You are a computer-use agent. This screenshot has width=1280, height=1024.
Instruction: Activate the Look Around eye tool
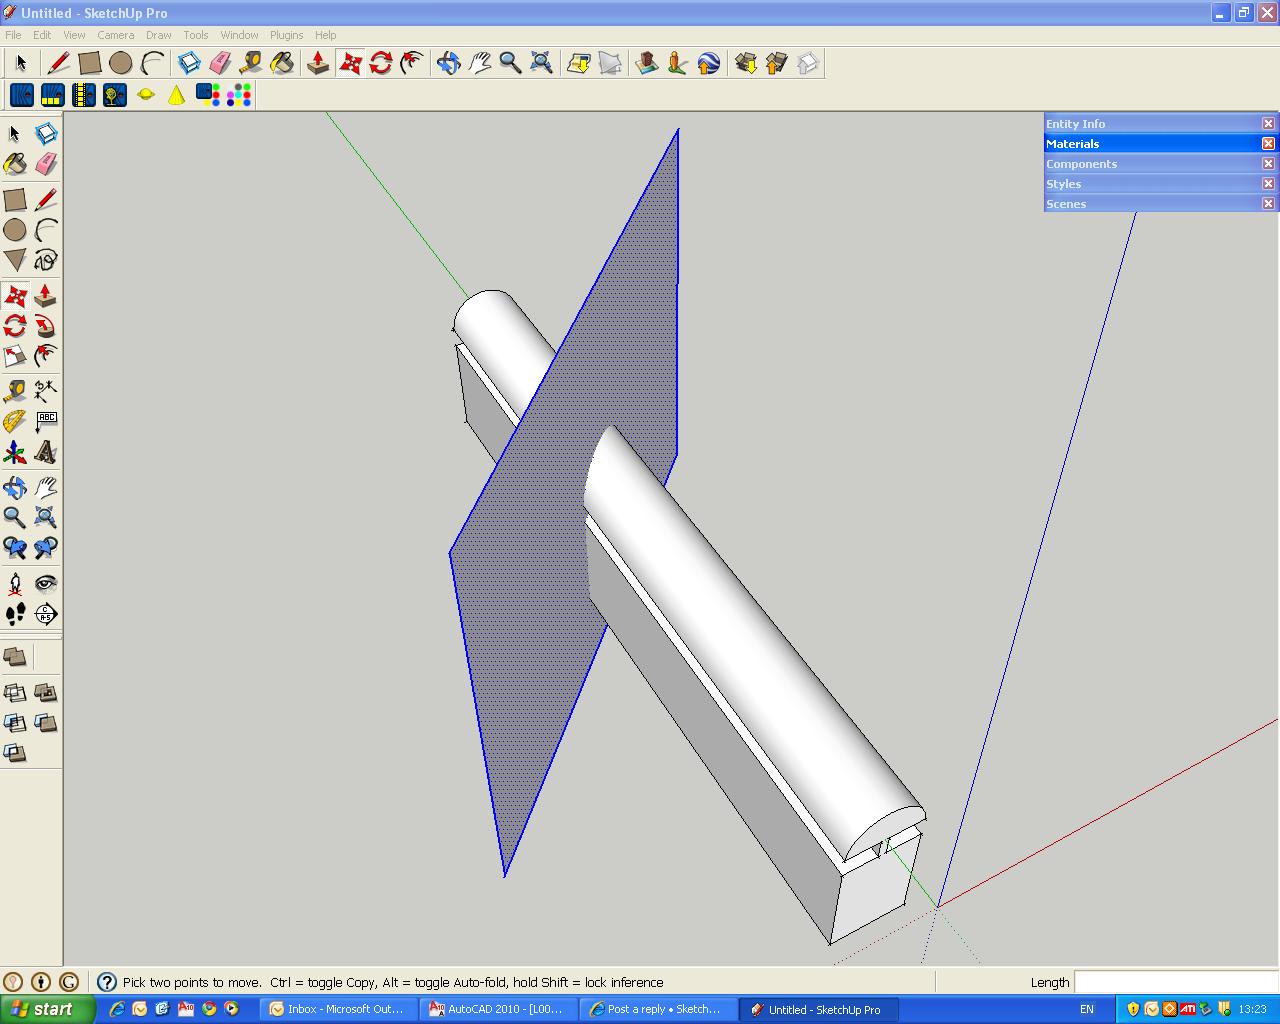tap(46, 584)
